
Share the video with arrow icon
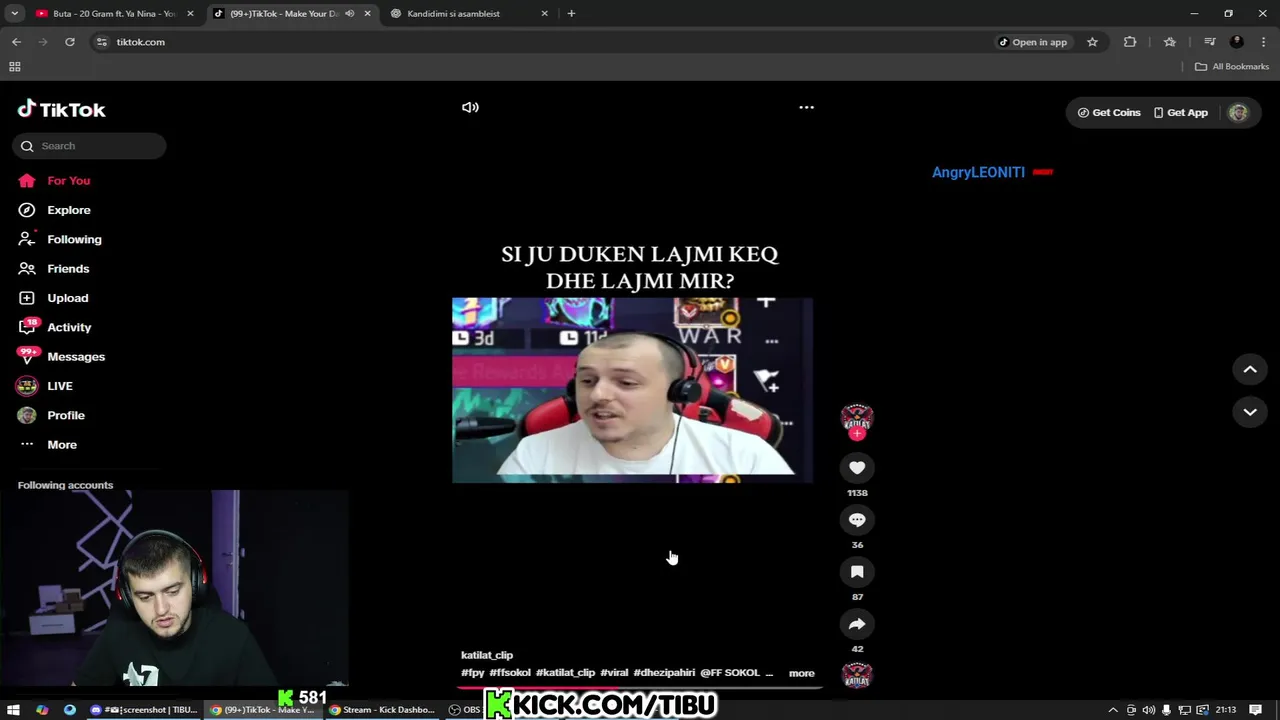pos(857,624)
